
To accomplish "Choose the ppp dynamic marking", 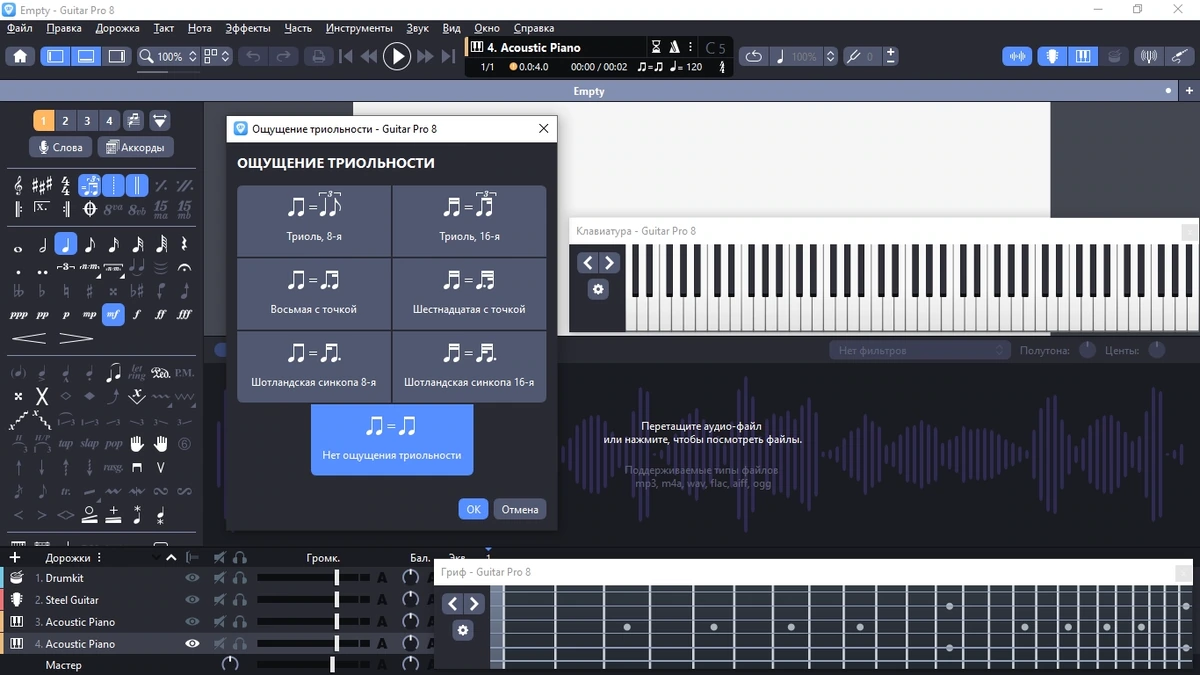I will pyautogui.click(x=18, y=314).
